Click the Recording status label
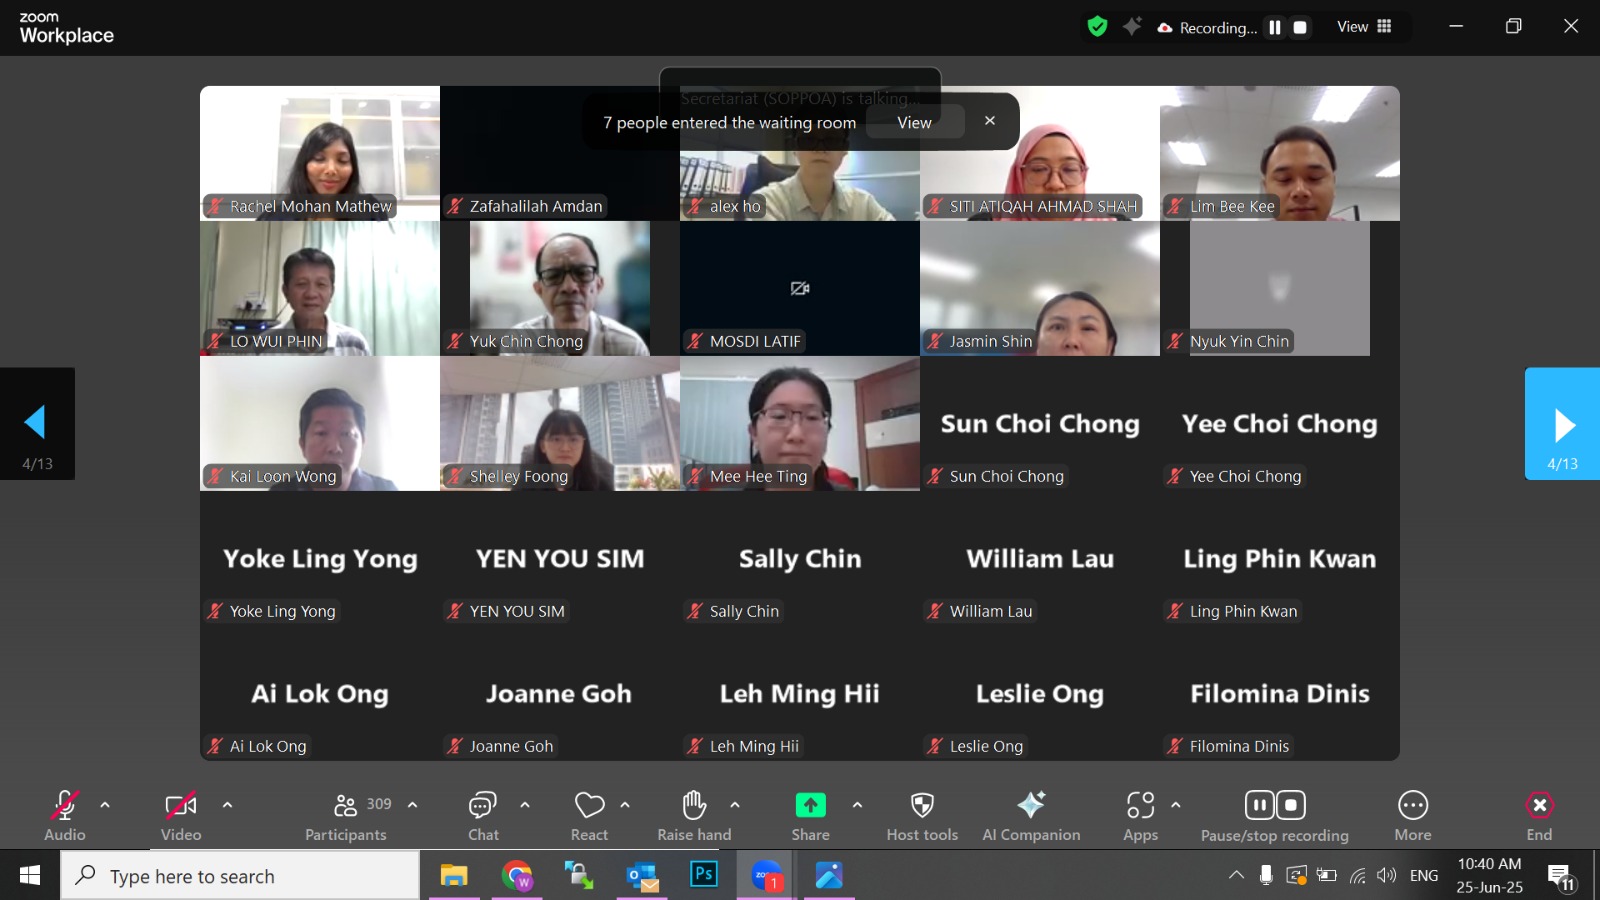The height and width of the screenshot is (900, 1600). click(x=1208, y=28)
